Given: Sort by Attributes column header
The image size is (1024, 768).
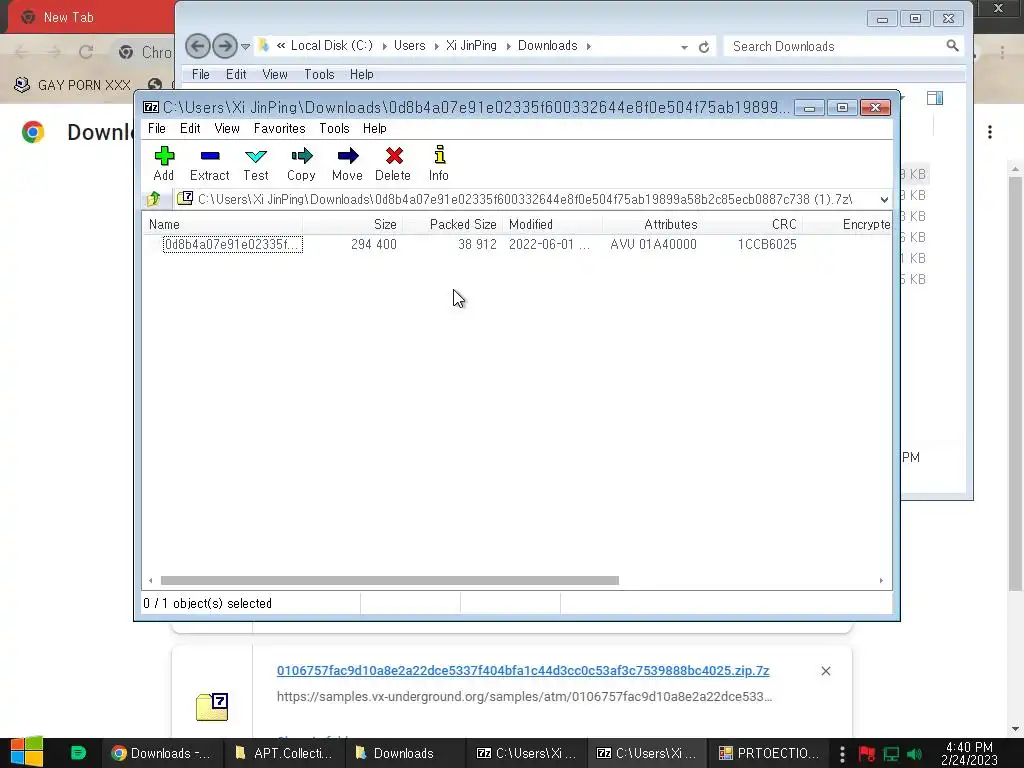Looking at the screenshot, I should 653,225.
